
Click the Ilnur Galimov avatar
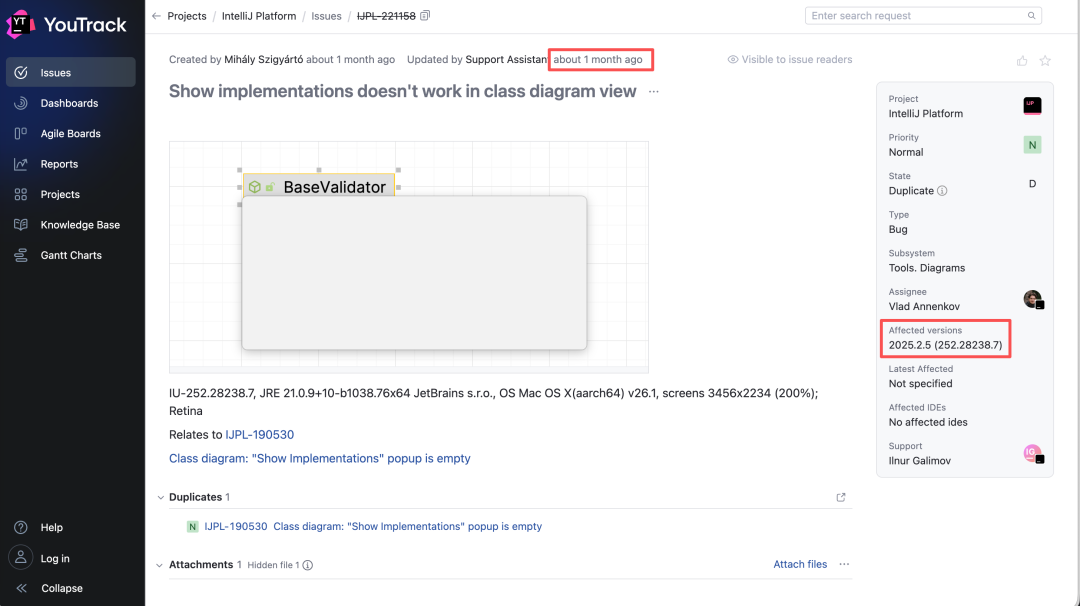[1032, 454]
